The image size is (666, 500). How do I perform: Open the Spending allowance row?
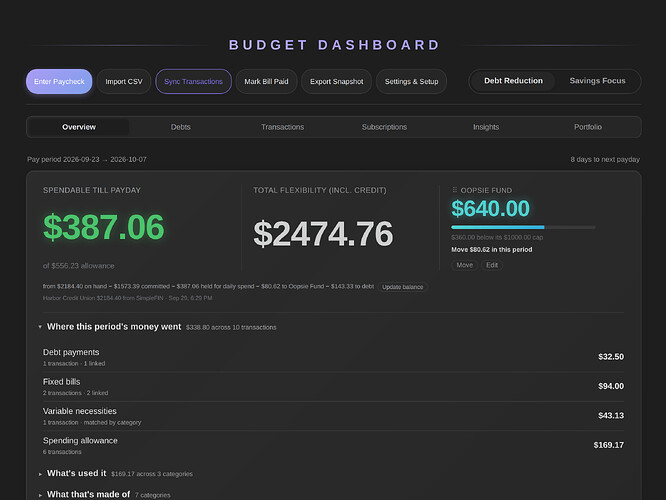[x=333, y=445]
